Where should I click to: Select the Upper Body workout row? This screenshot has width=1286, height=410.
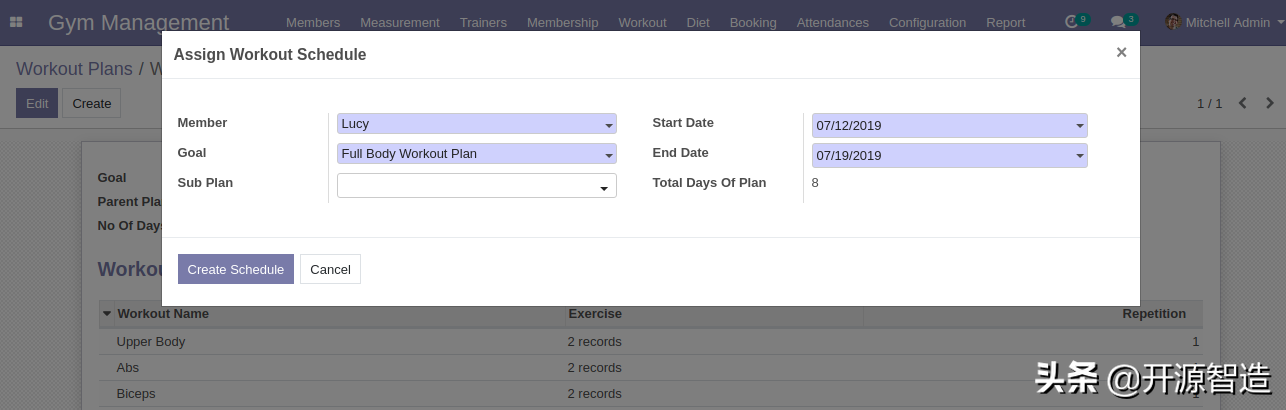(151, 342)
